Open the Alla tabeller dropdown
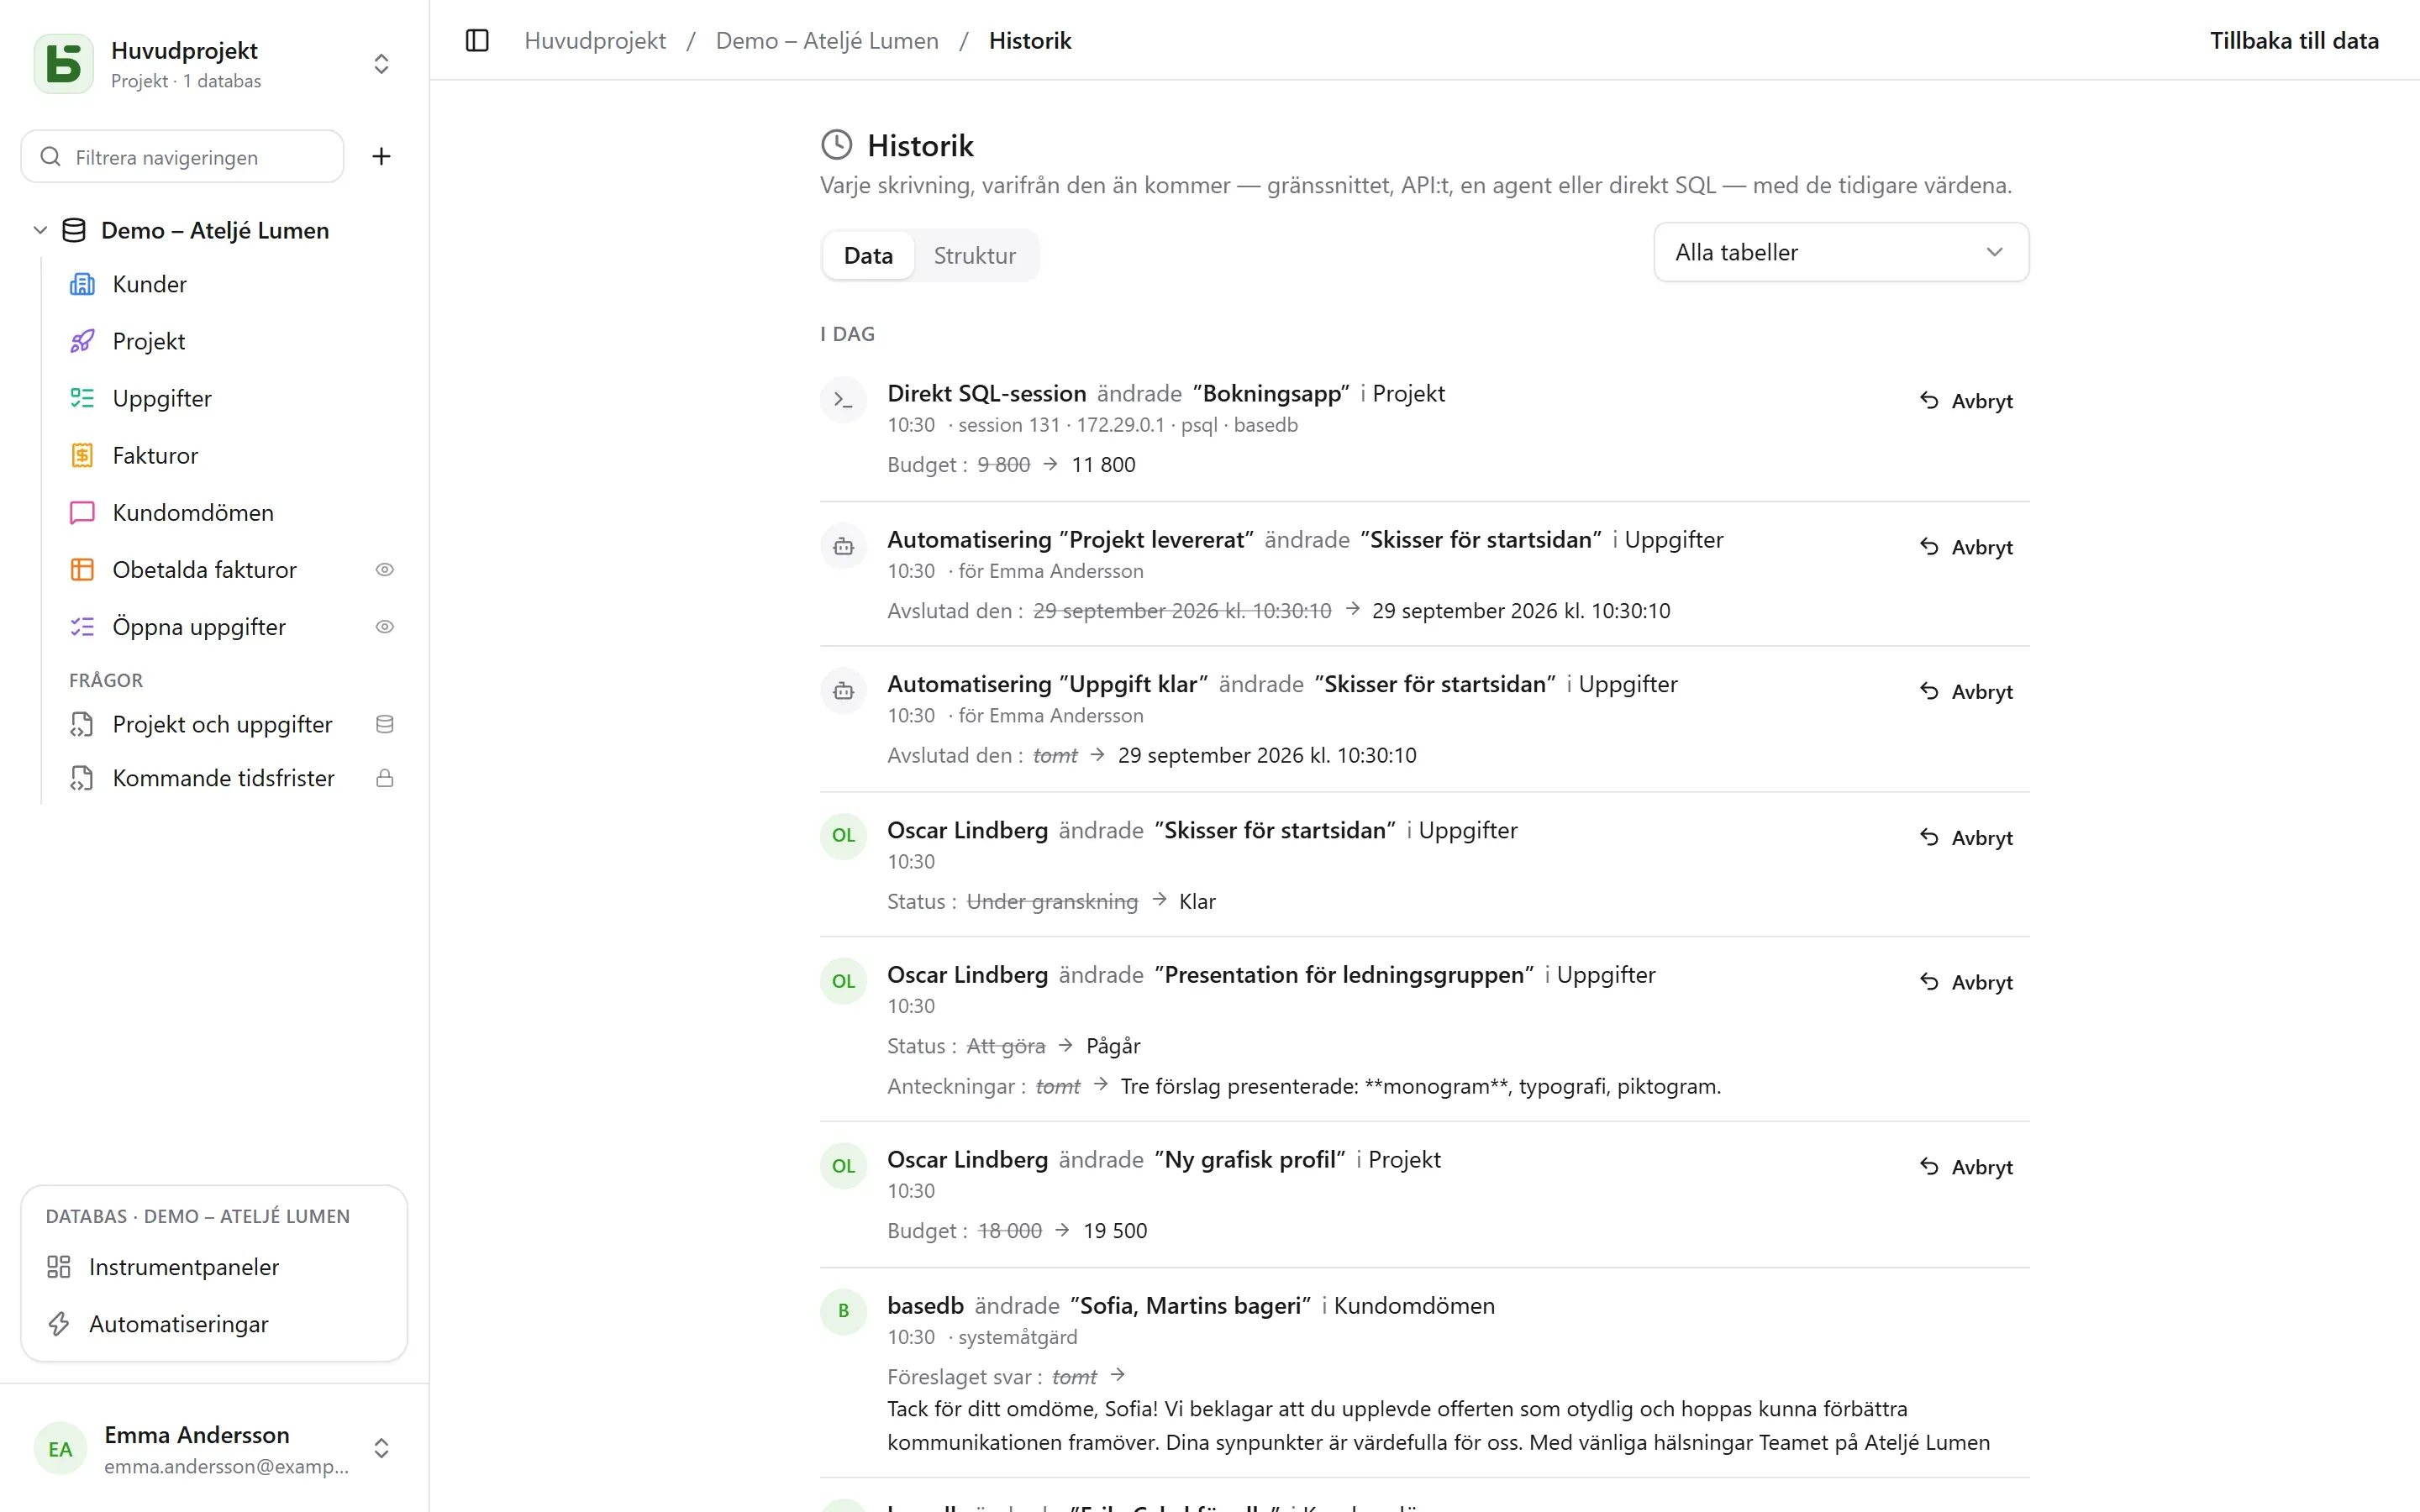 click(x=1841, y=252)
